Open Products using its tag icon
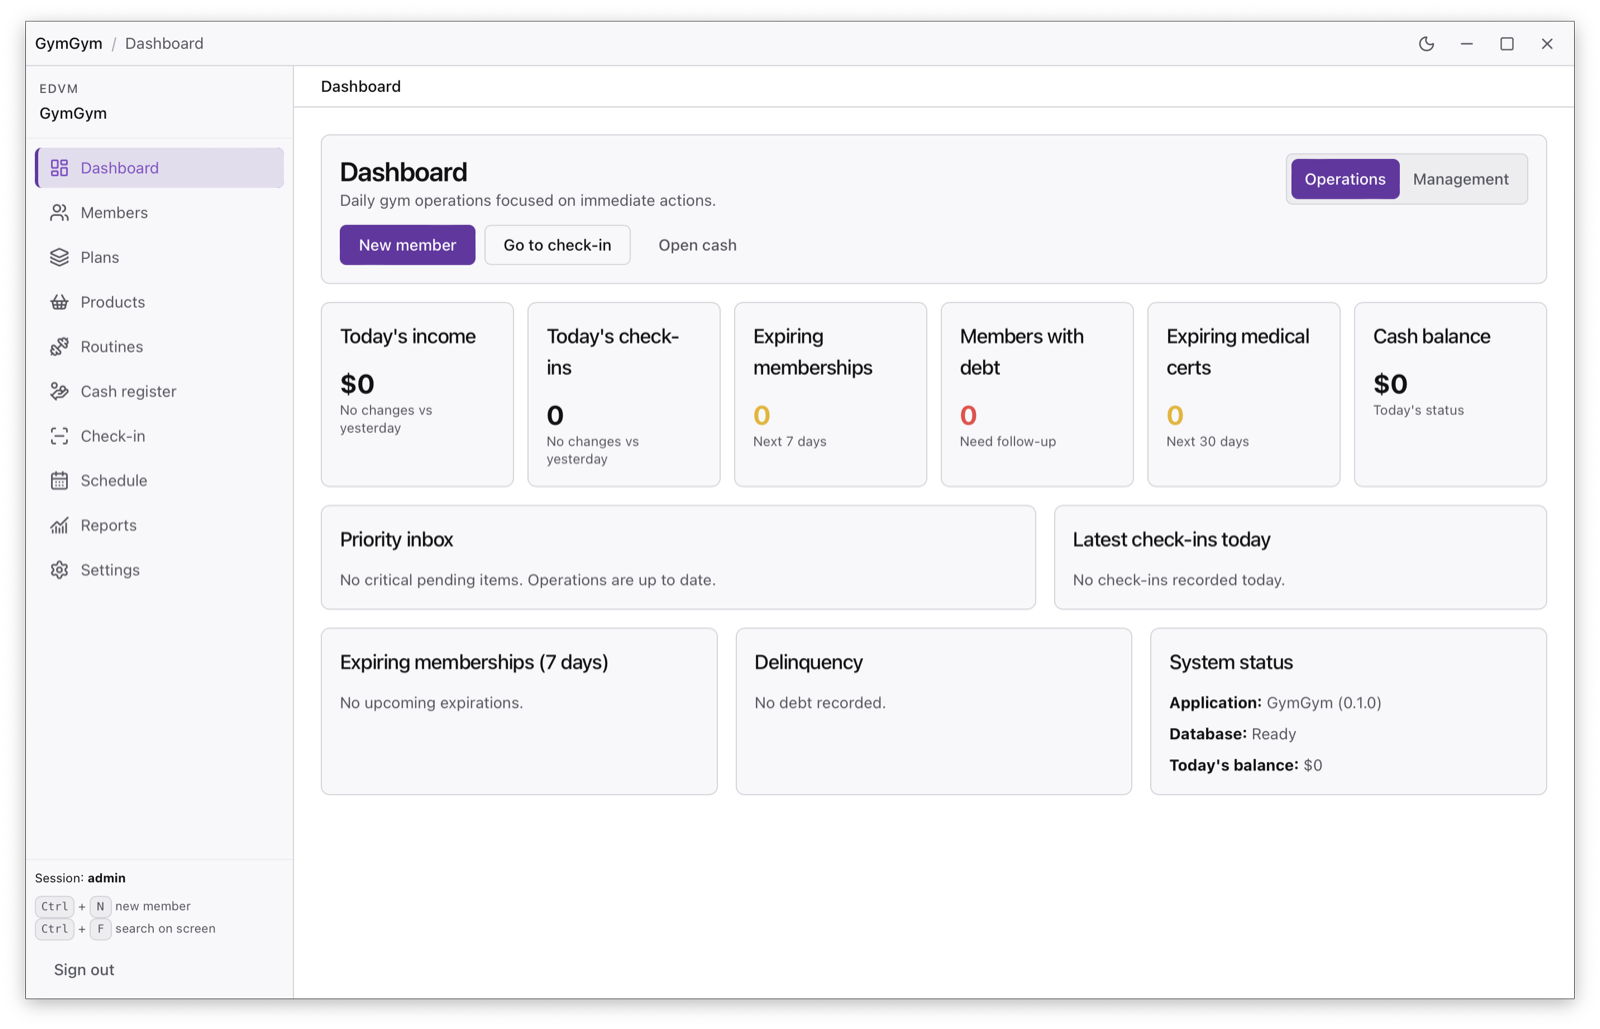1600x1029 pixels. point(60,301)
